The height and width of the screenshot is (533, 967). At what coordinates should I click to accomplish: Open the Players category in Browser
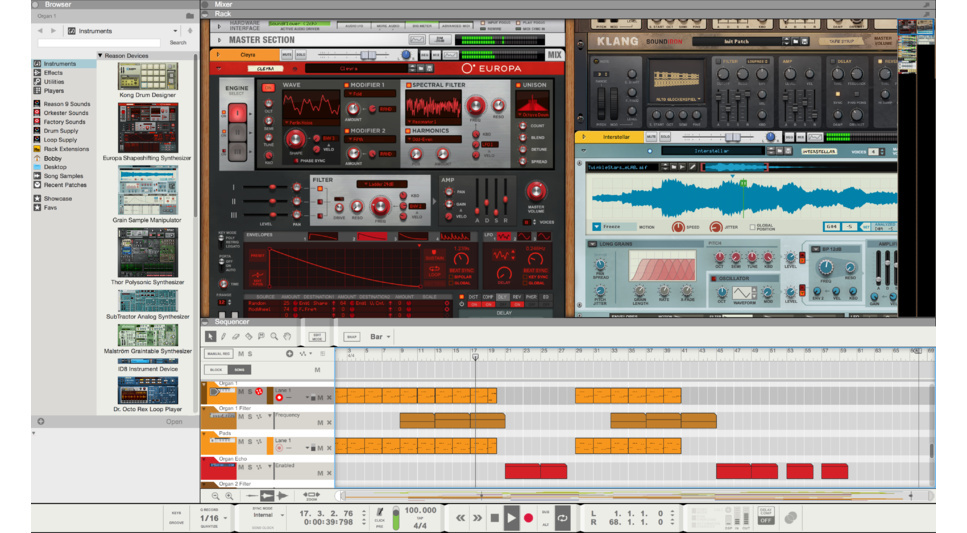(x=54, y=91)
